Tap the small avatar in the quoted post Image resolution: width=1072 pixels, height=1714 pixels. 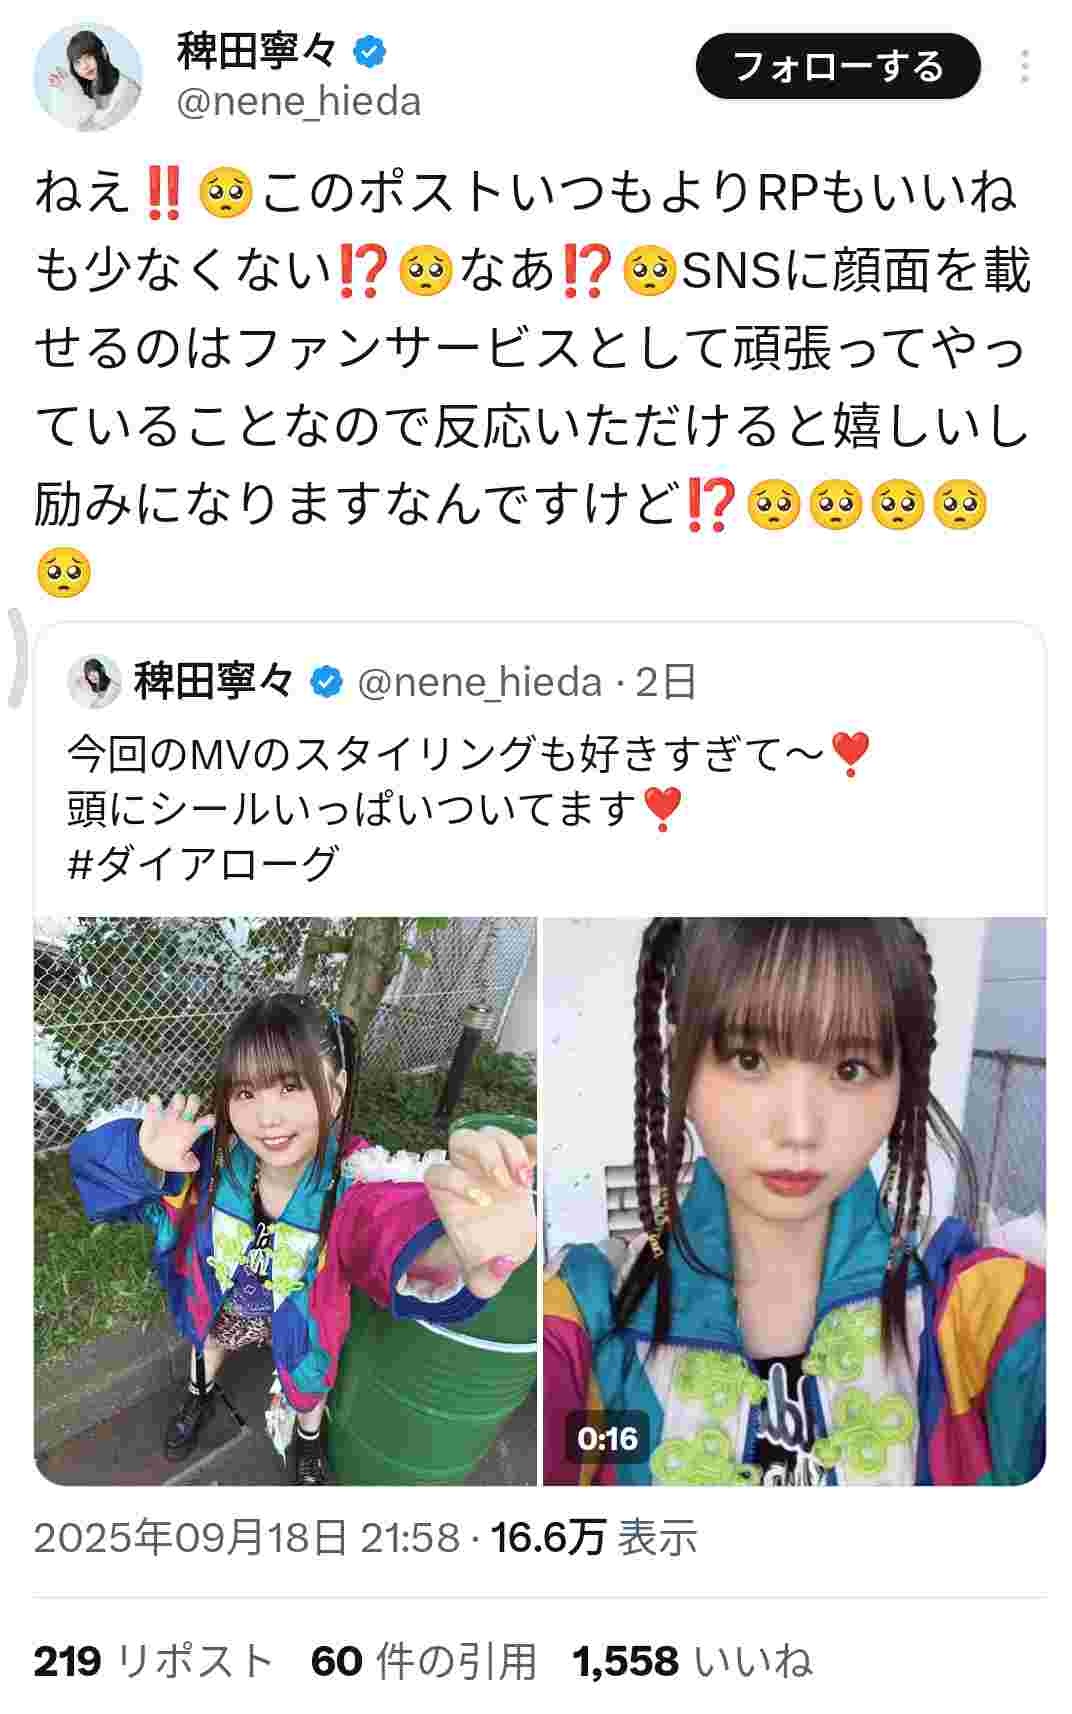pyautogui.click(x=94, y=682)
